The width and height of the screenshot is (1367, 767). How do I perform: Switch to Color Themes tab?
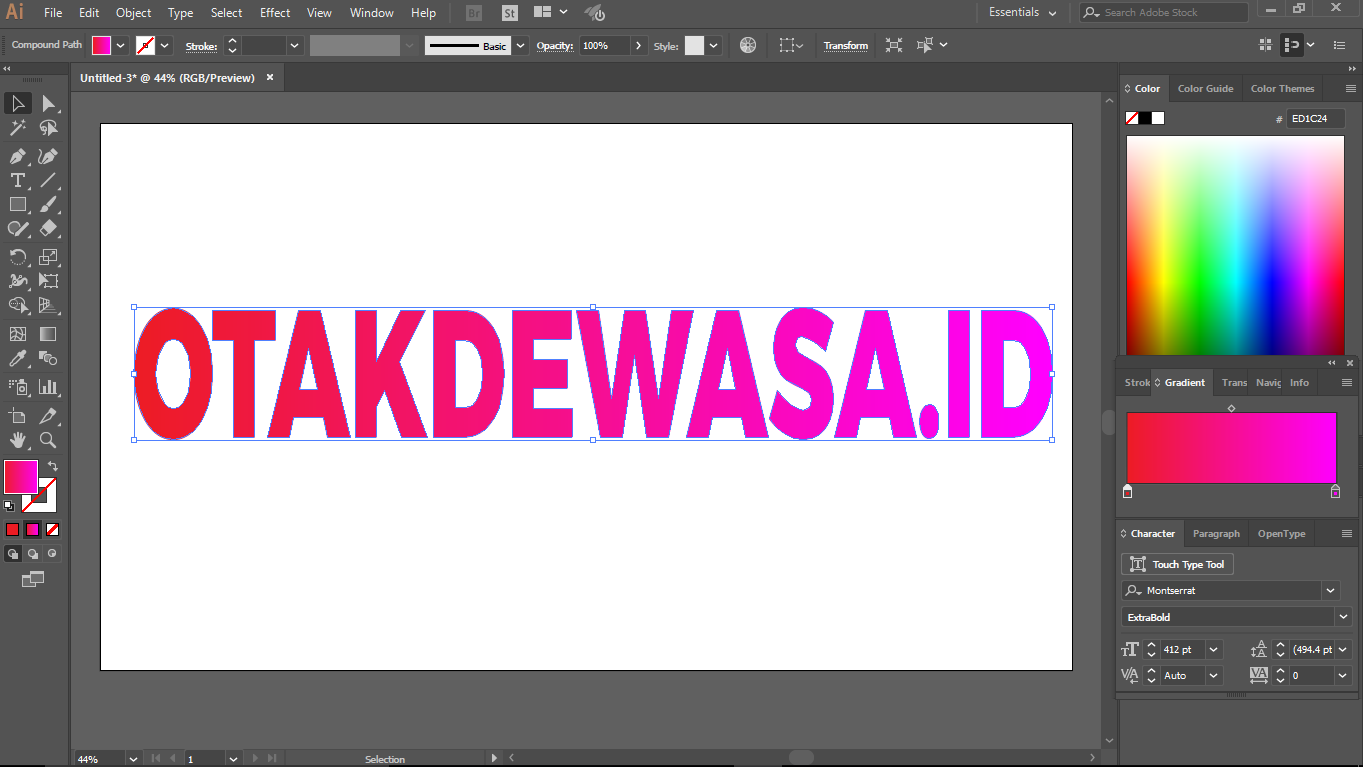click(x=1282, y=88)
